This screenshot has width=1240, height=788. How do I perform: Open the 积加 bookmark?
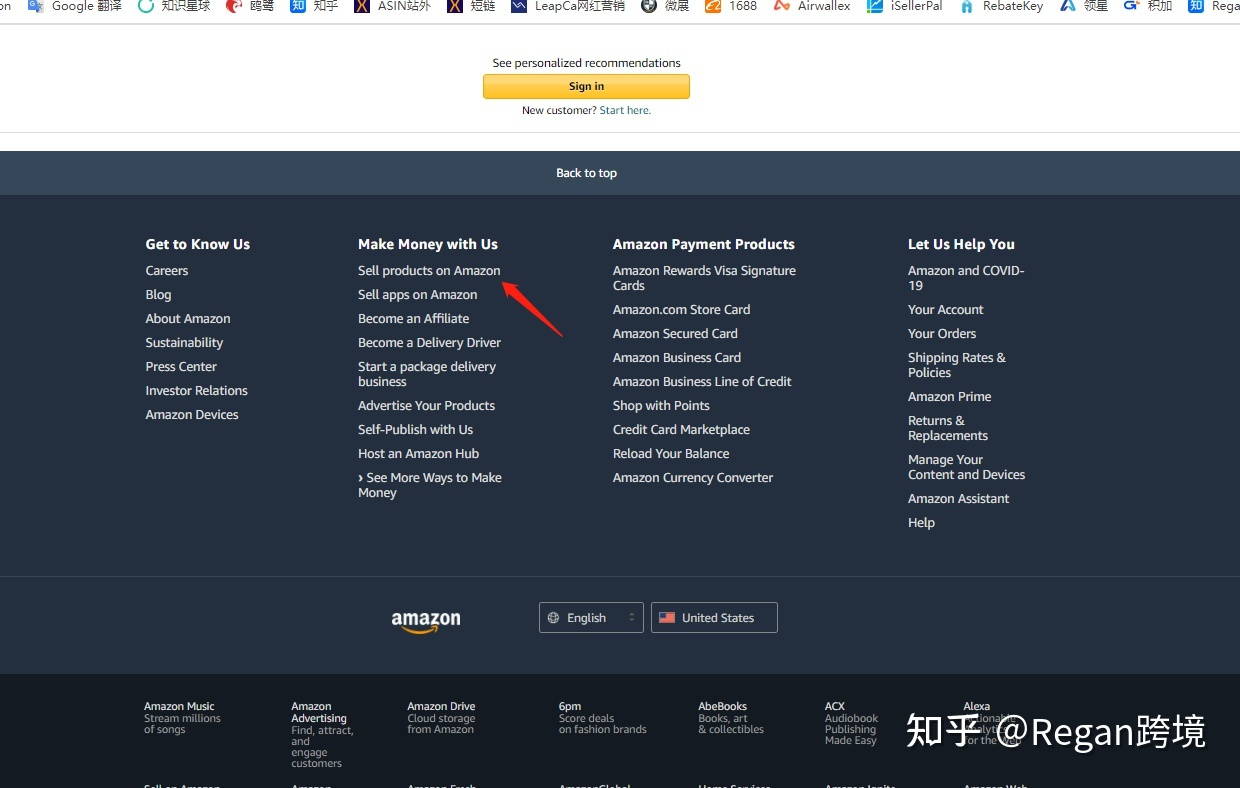coord(1148,6)
